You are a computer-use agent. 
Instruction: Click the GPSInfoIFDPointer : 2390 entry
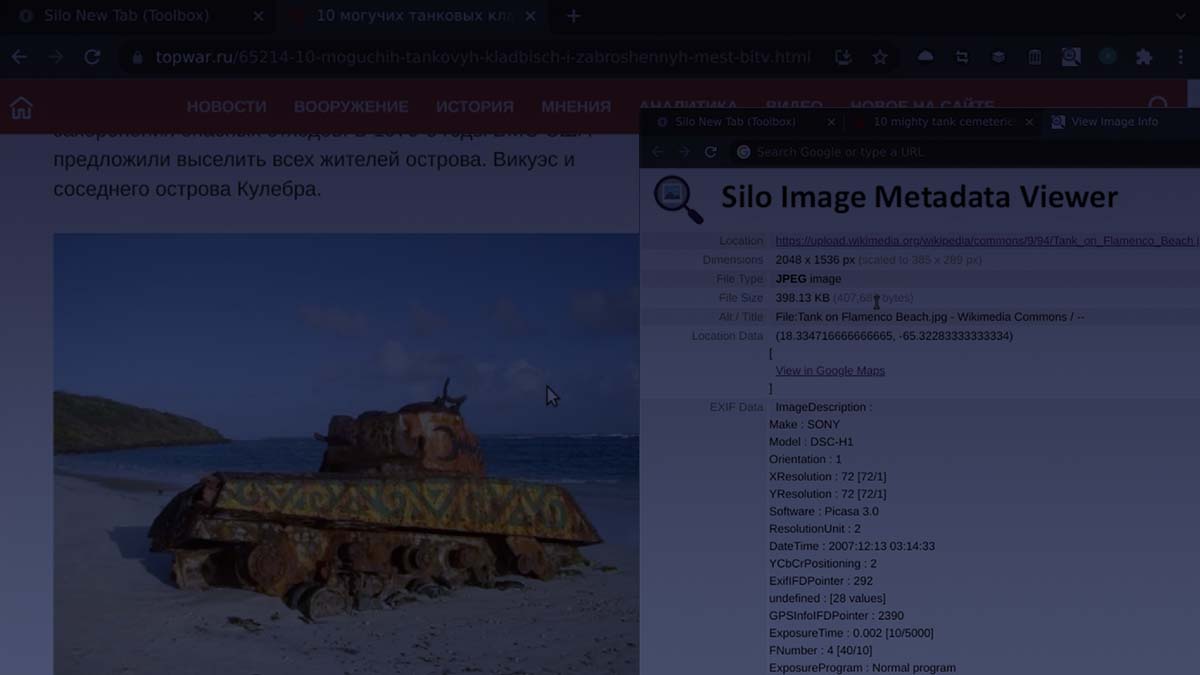[x=836, y=616]
